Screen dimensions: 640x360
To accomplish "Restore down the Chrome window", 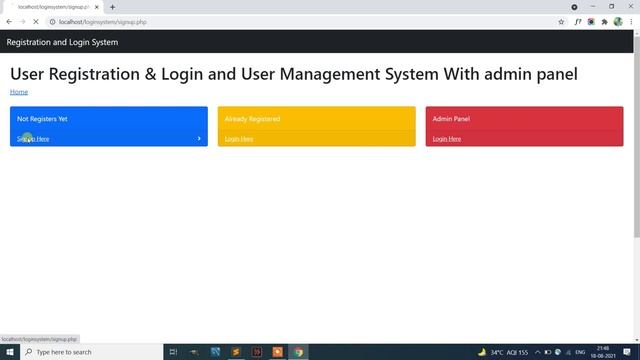I will (611, 7).
